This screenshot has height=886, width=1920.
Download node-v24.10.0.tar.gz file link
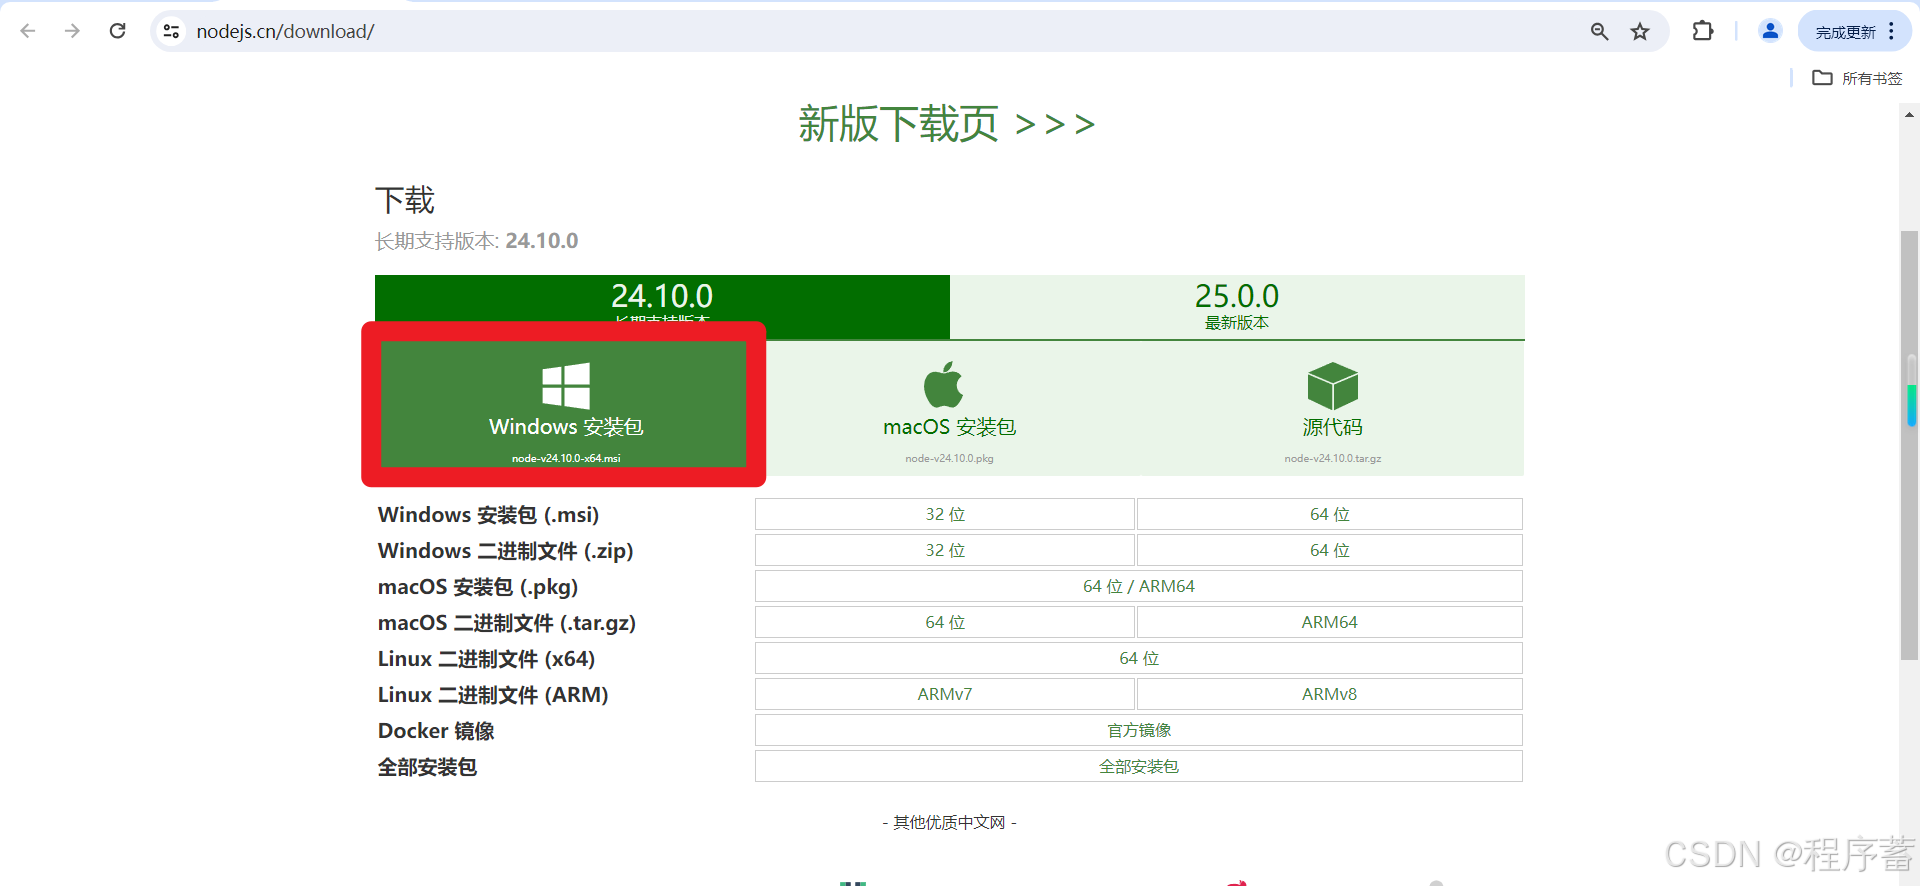tap(1332, 458)
